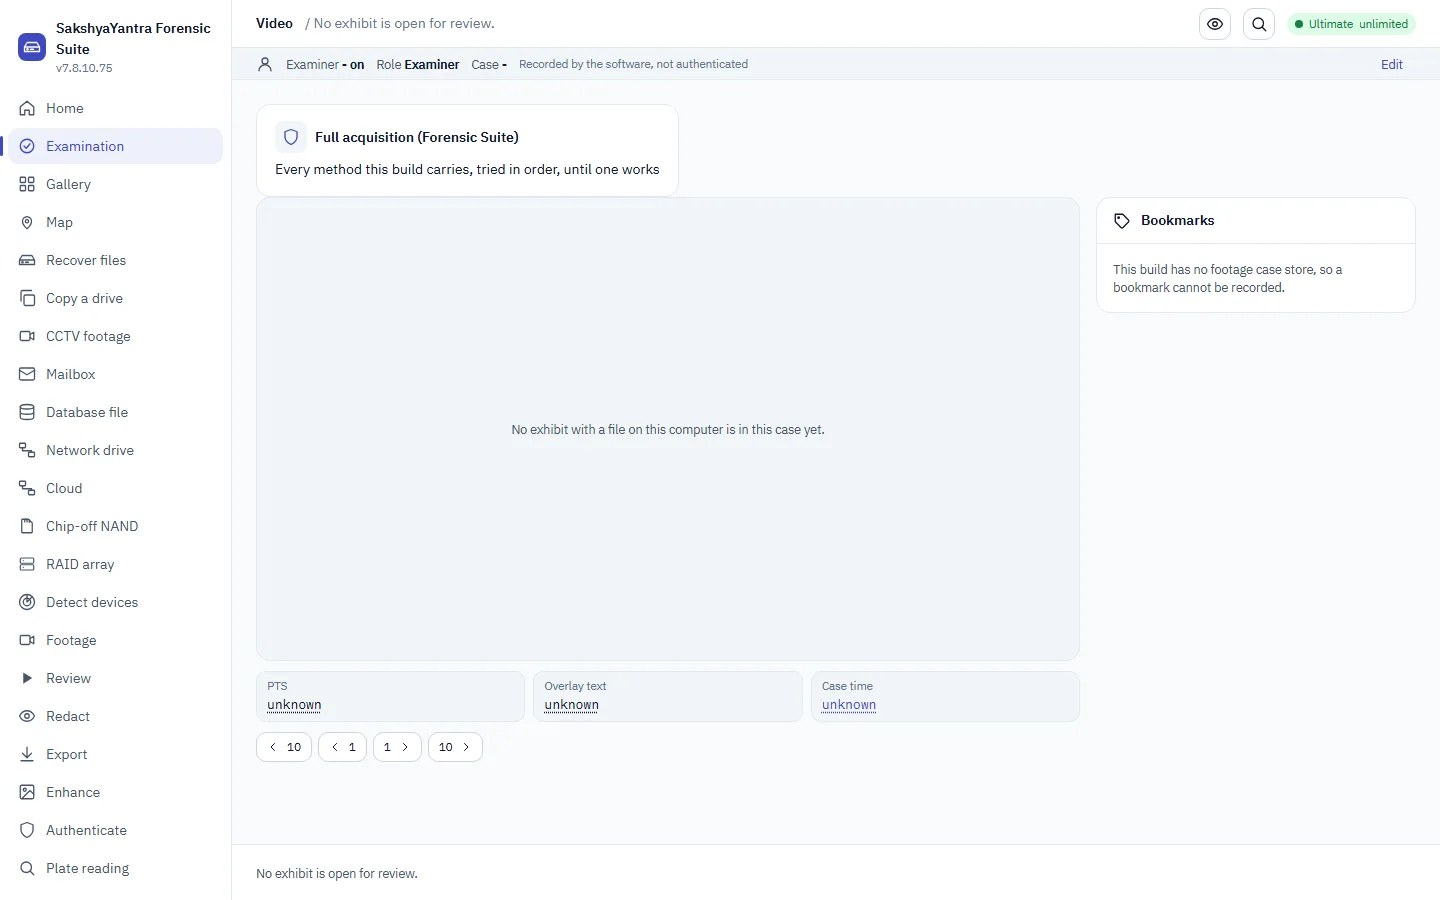Image resolution: width=1440 pixels, height=900 pixels.
Task: Click the Case time unknown value
Action: click(849, 705)
